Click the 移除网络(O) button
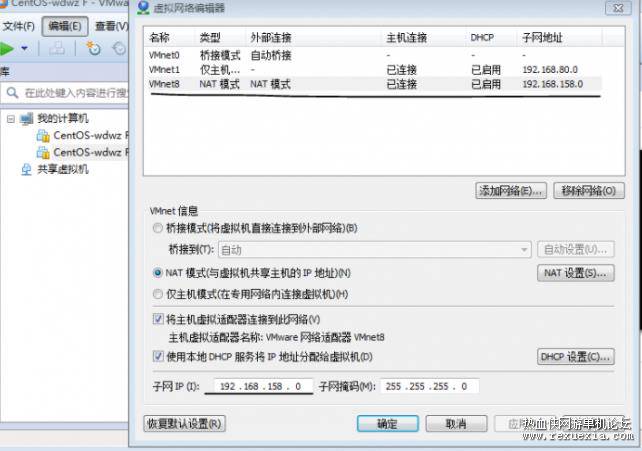Screen dimensions: 642x451 click(x=589, y=191)
